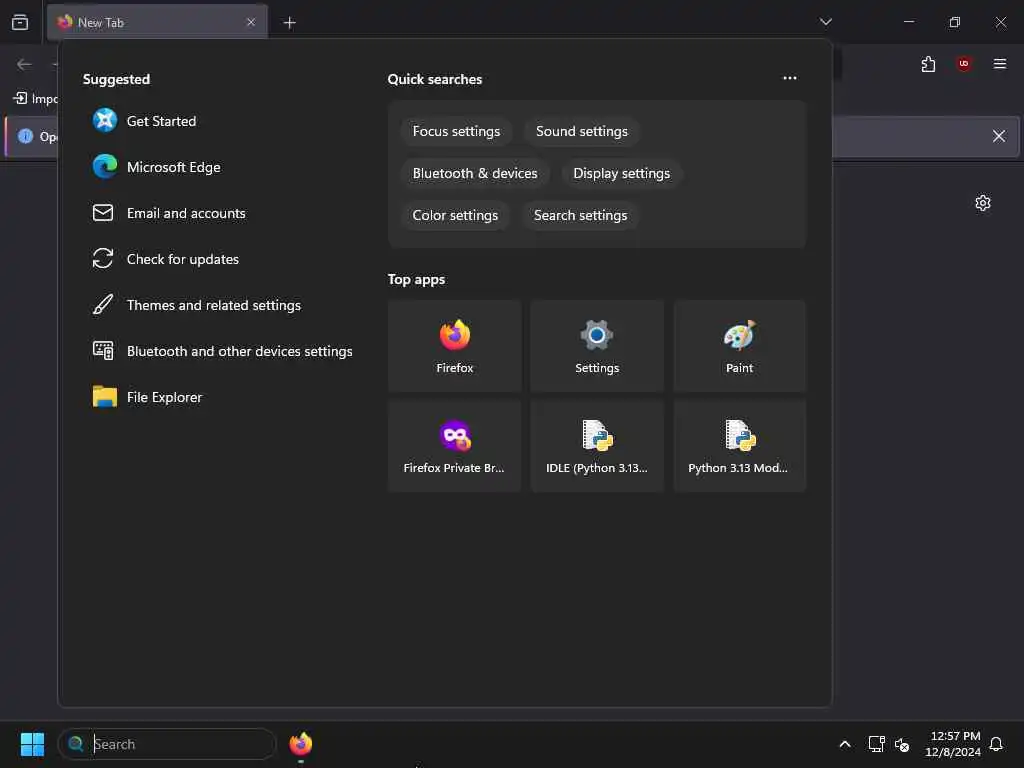The image size is (1024, 768).
Task: Open Settings app tile
Action: coord(597,346)
